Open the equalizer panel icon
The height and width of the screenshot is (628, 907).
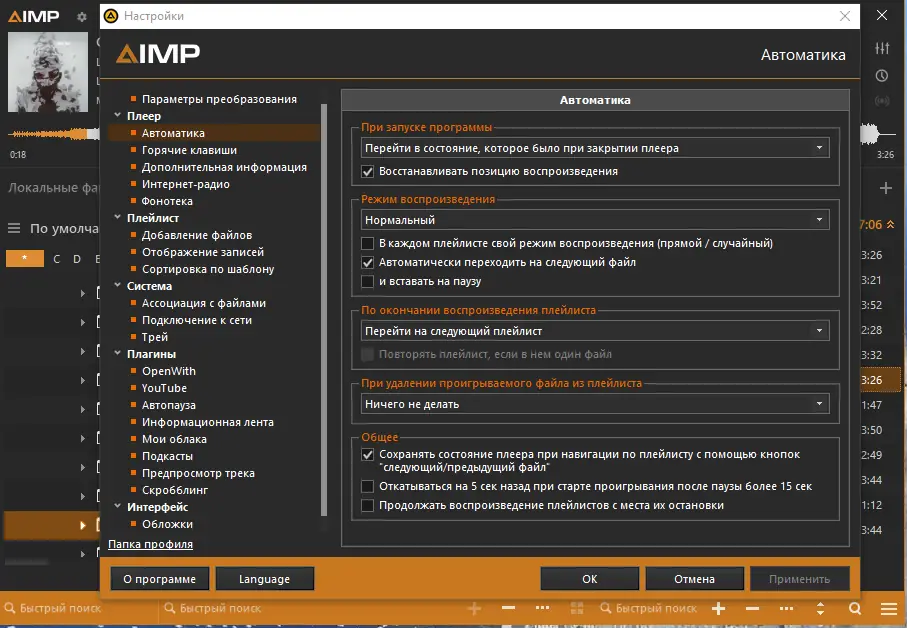coord(884,46)
